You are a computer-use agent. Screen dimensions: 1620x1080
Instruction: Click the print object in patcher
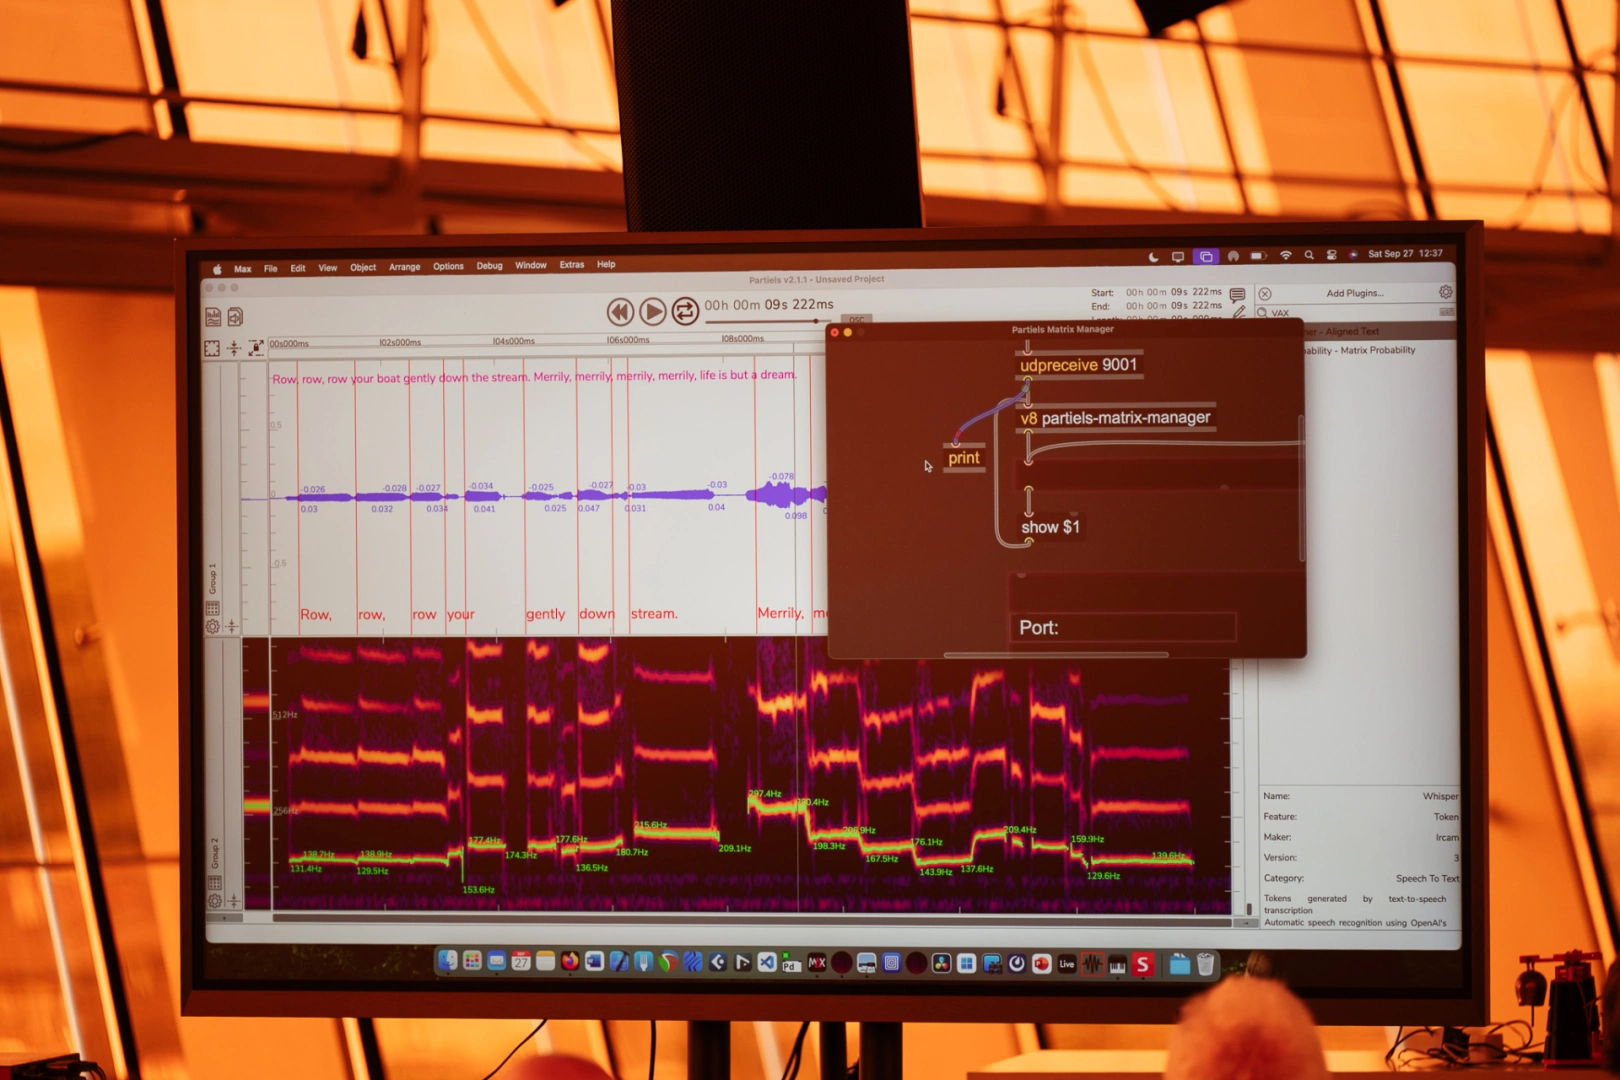pyautogui.click(x=963, y=458)
